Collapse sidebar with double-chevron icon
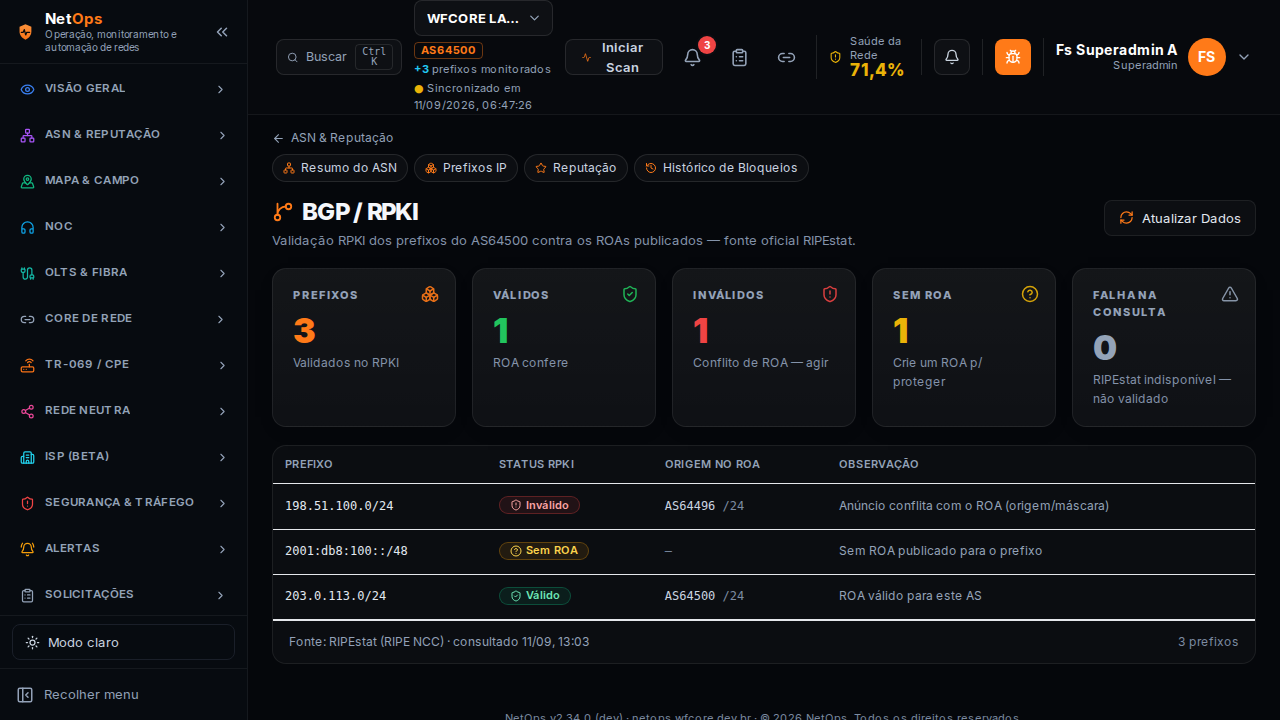1280x720 pixels. [222, 32]
